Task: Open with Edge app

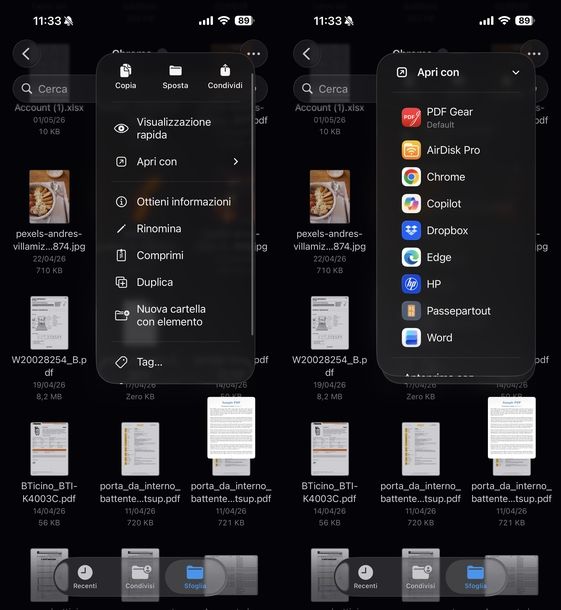Action: click(x=456, y=258)
